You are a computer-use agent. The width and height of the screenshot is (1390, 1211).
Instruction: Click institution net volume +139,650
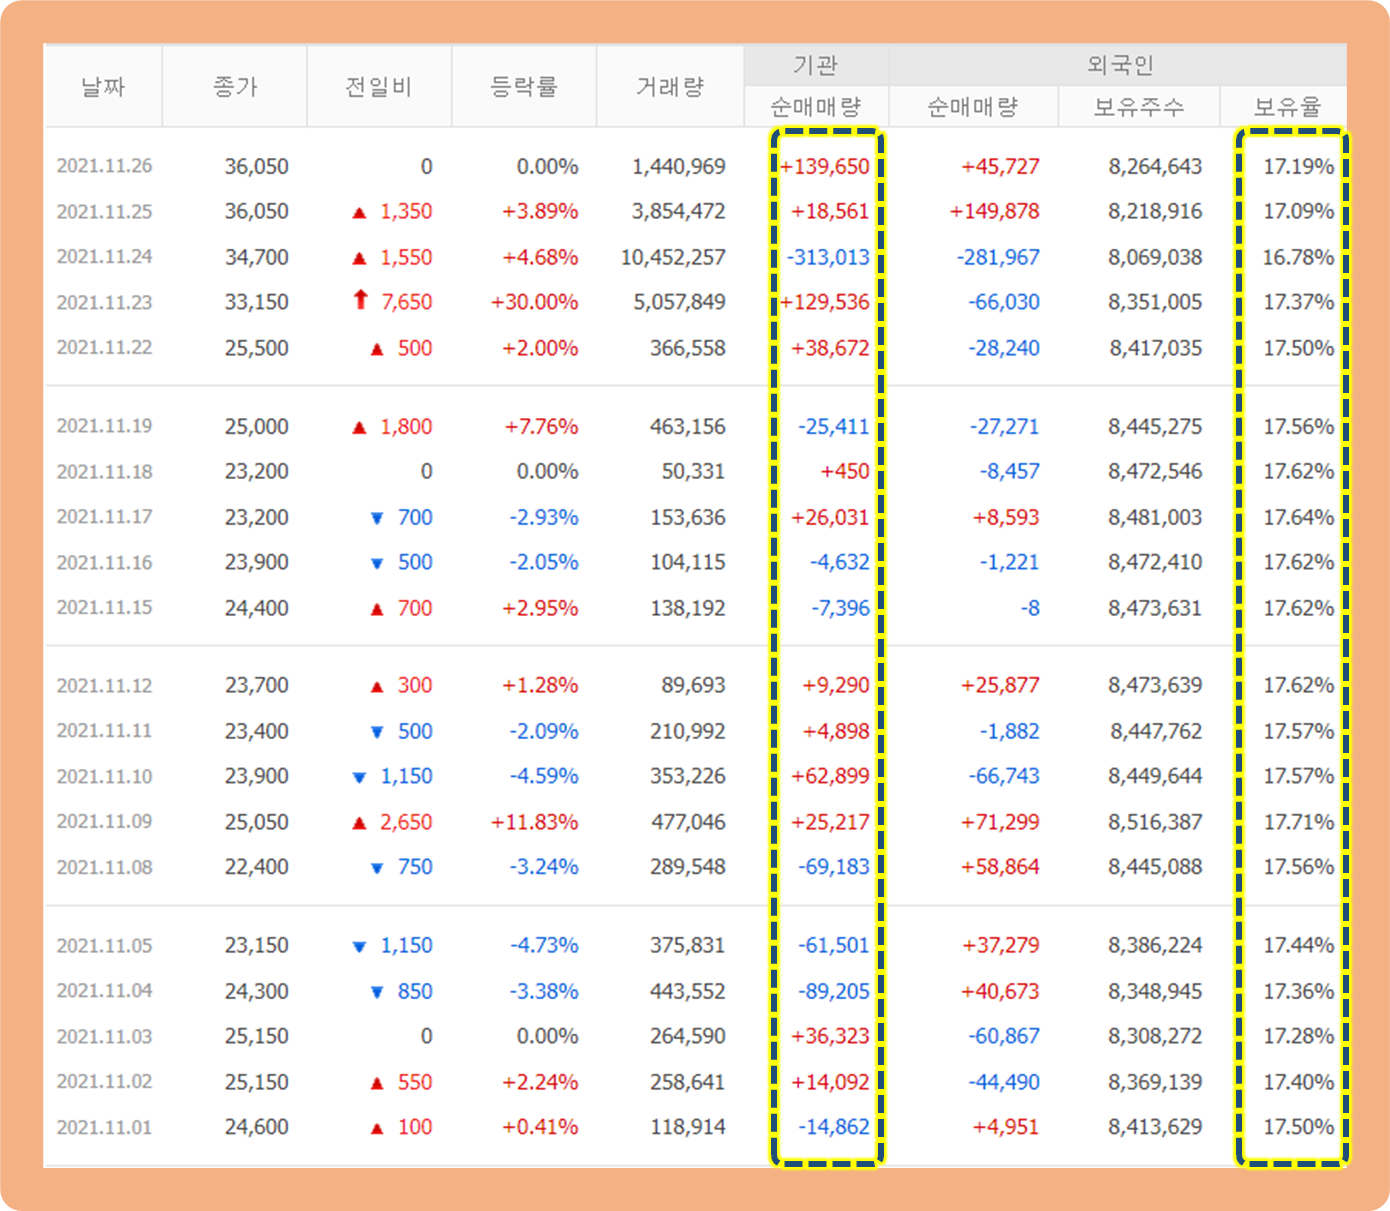click(x=825, y=166)
